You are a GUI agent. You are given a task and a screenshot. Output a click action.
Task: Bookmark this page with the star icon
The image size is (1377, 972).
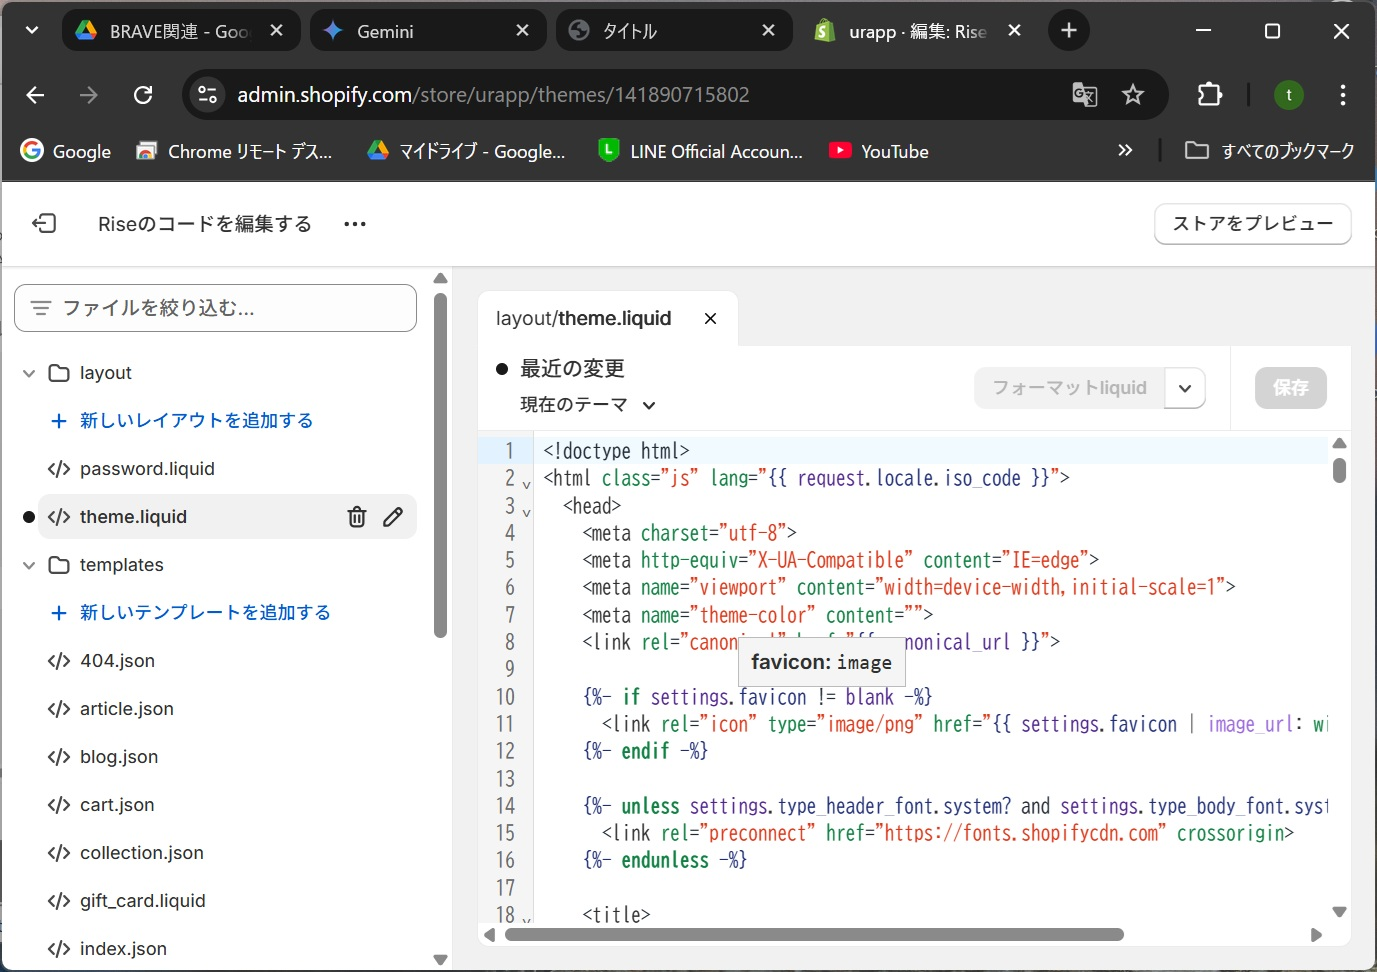point(1133,95)
